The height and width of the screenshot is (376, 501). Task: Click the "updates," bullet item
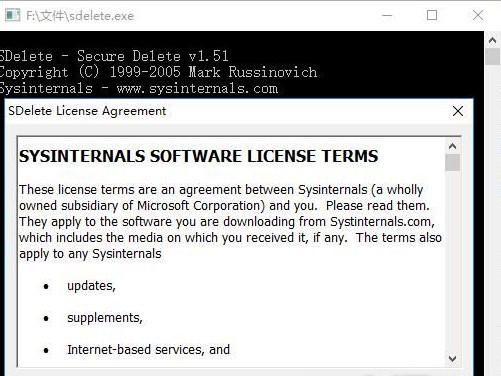(x=91, y=286)
